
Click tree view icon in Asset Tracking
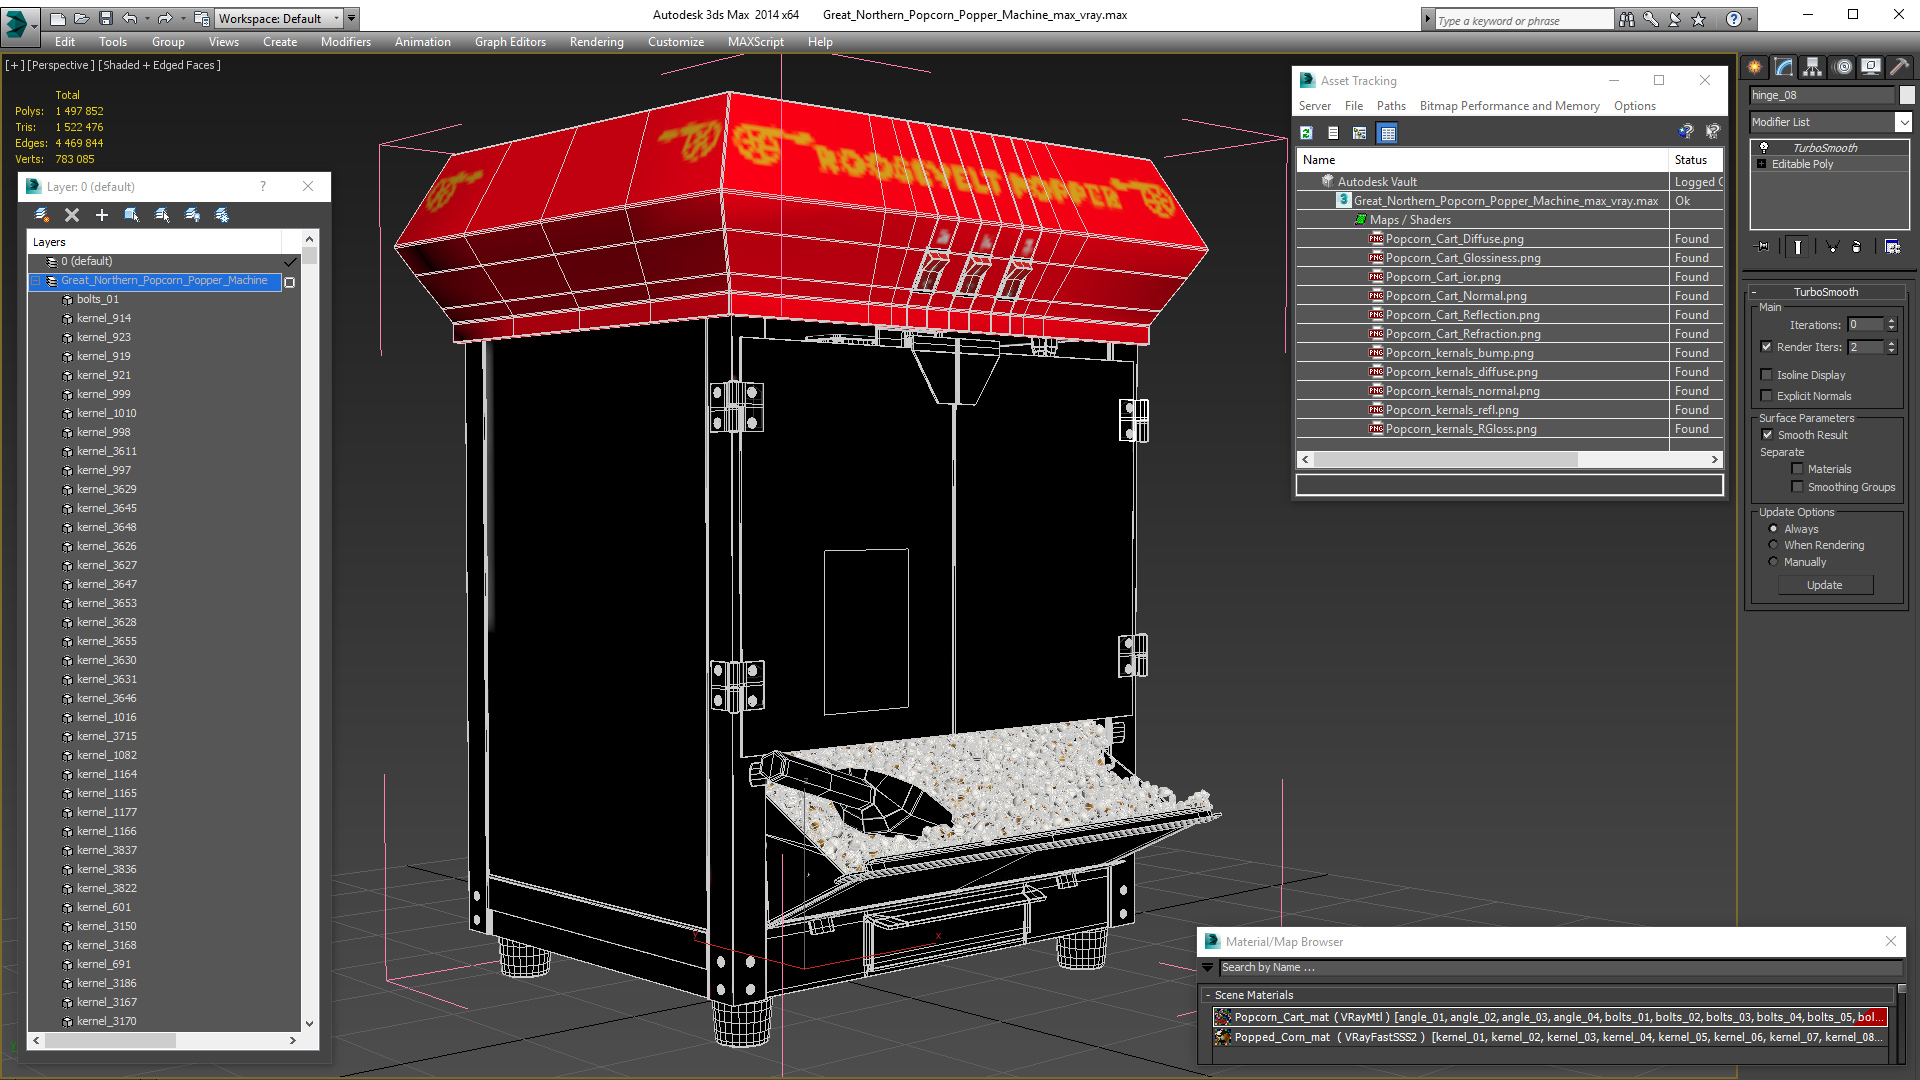pyautogui.click(x=1360, y=133)
